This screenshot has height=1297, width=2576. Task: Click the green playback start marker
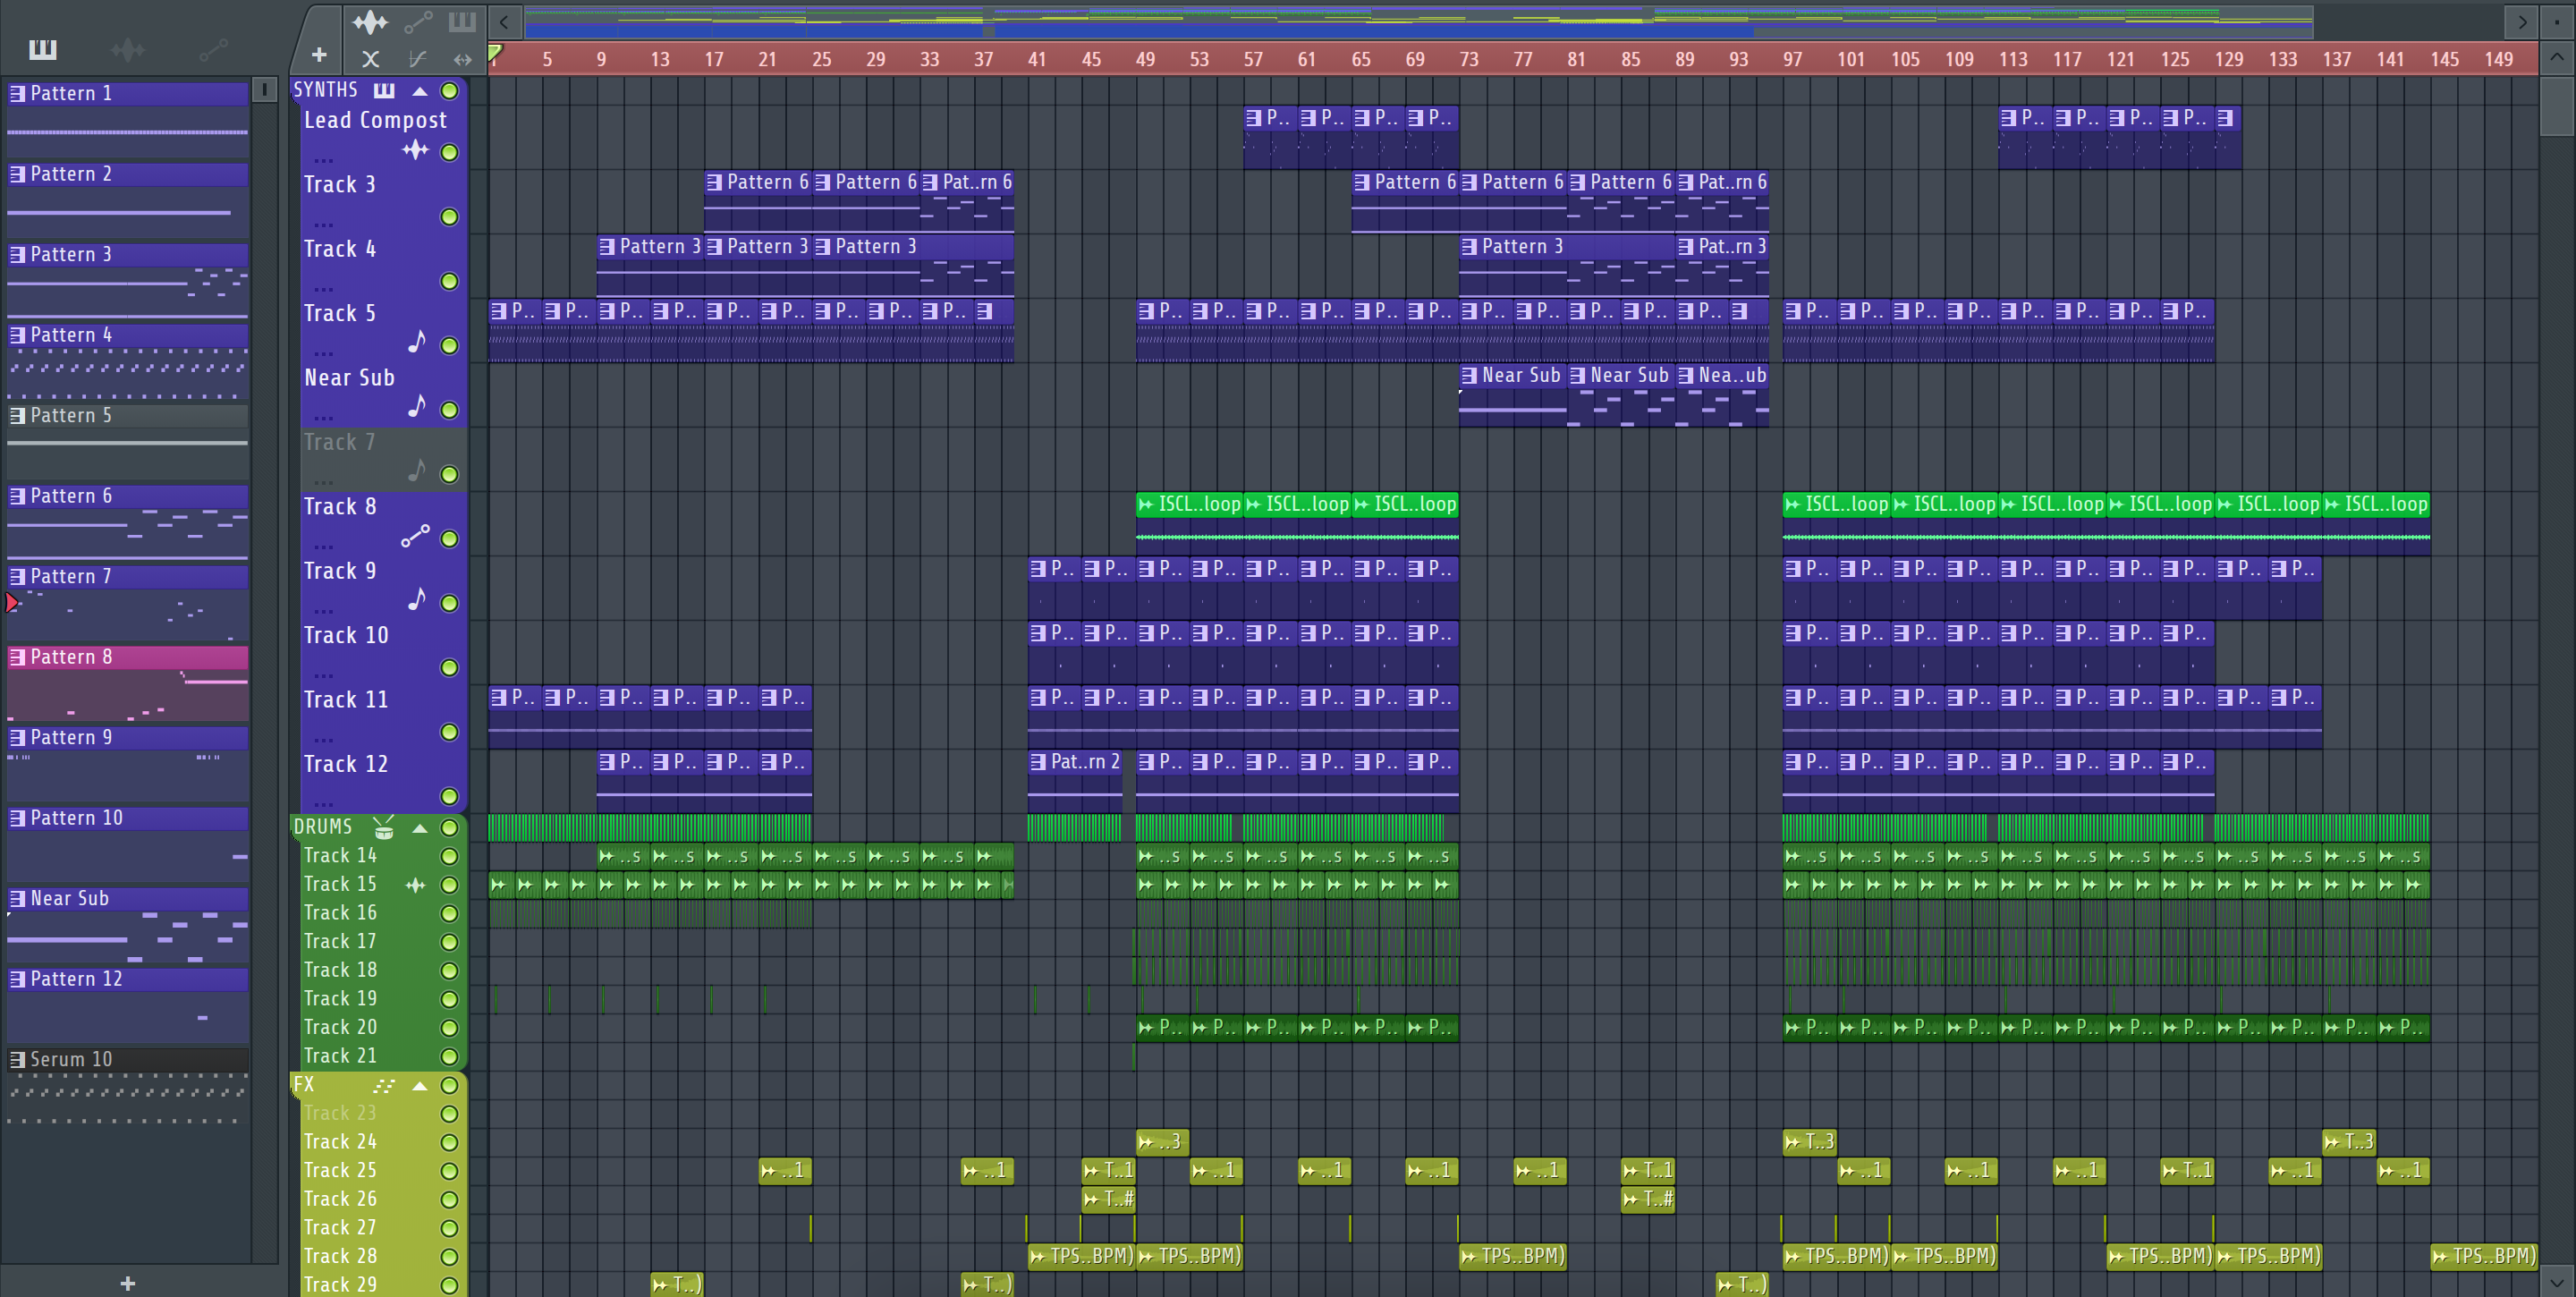coord(494,54)
